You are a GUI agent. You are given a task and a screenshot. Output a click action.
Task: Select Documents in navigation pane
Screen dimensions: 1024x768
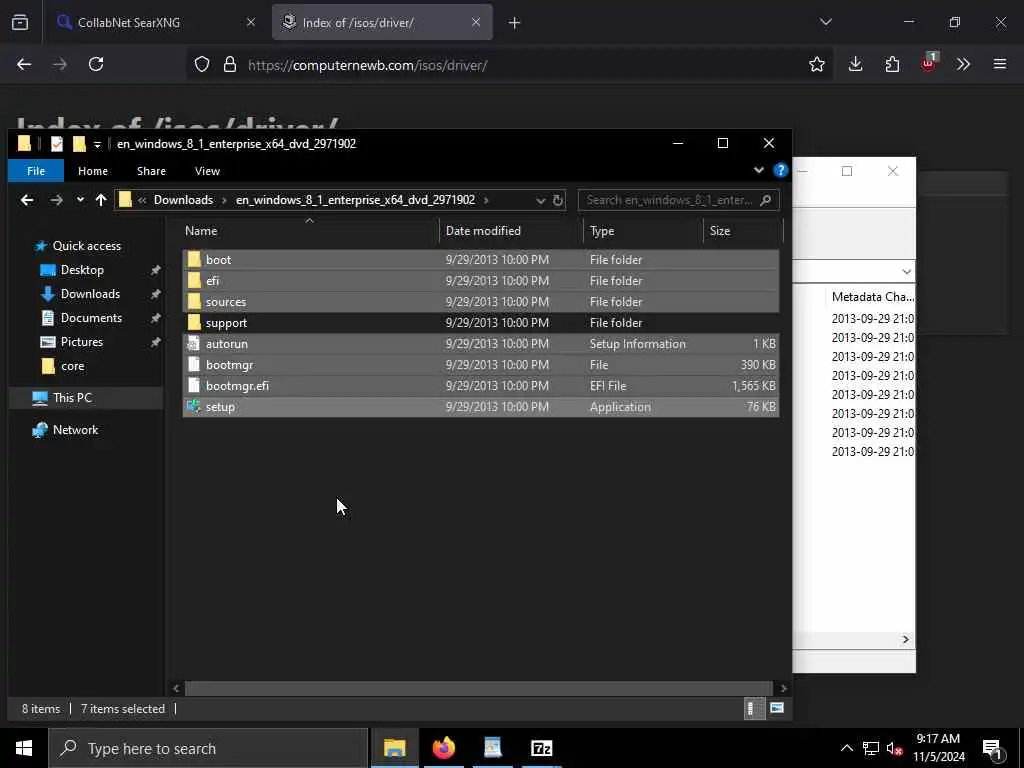click(x=91, y=317)
